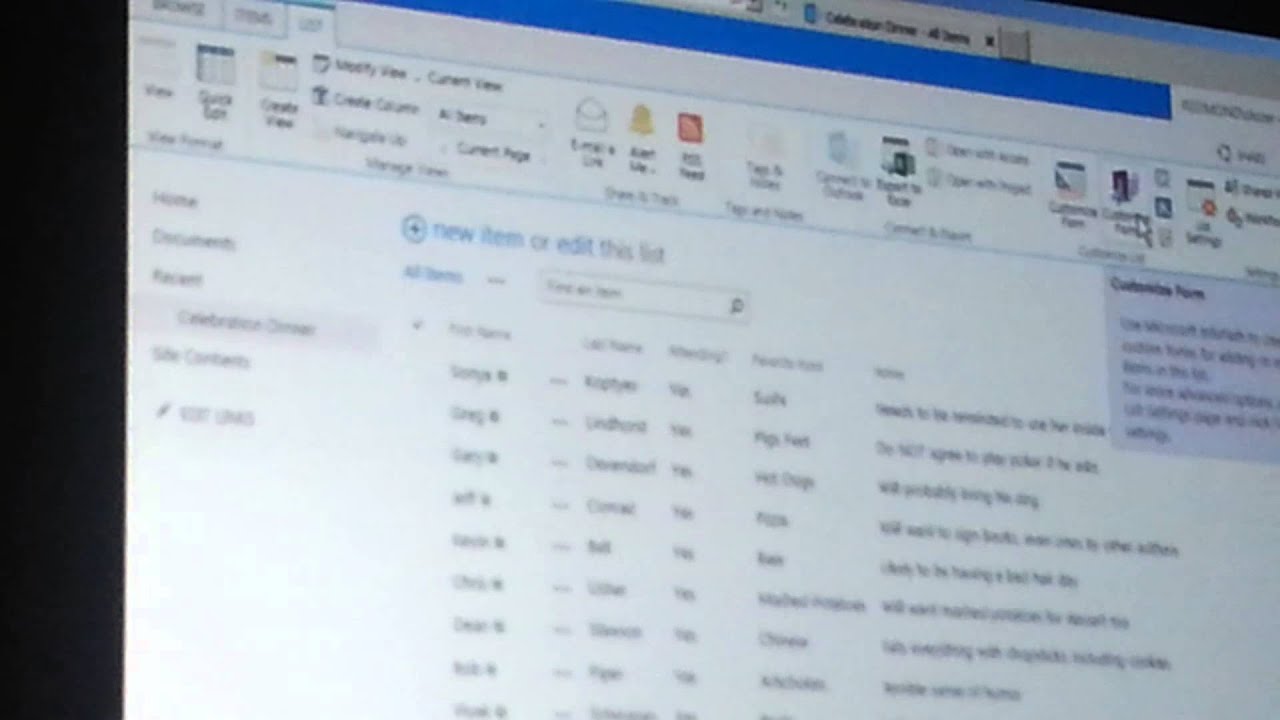Switch to the BROWSE ribbon tab
1280x720 pixels.
pos(179,9)
